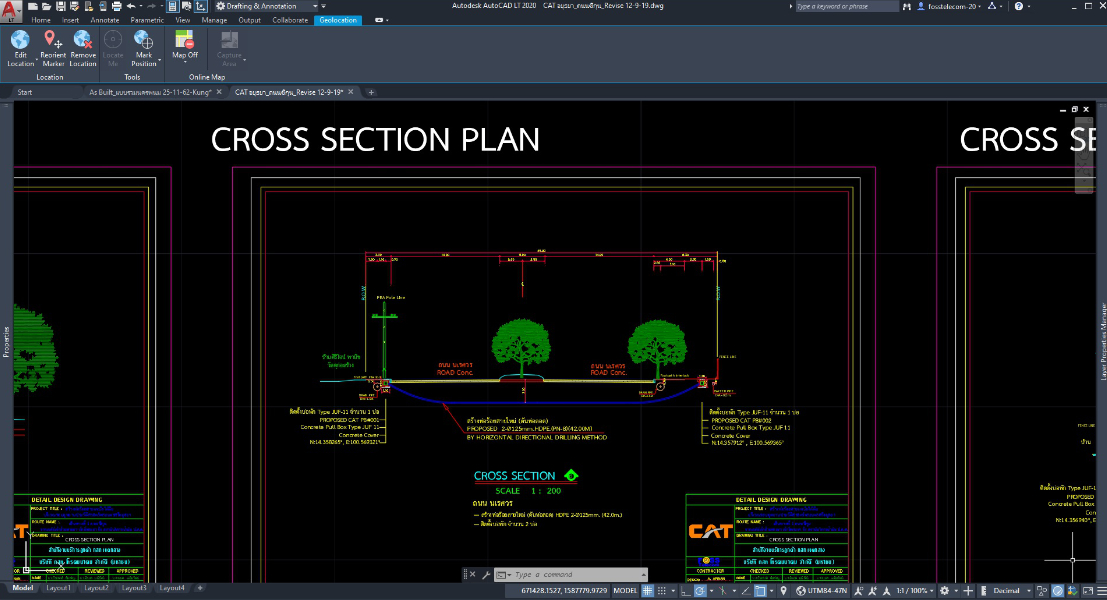Switch to the As Built drawing file tab

pos(150,92)
